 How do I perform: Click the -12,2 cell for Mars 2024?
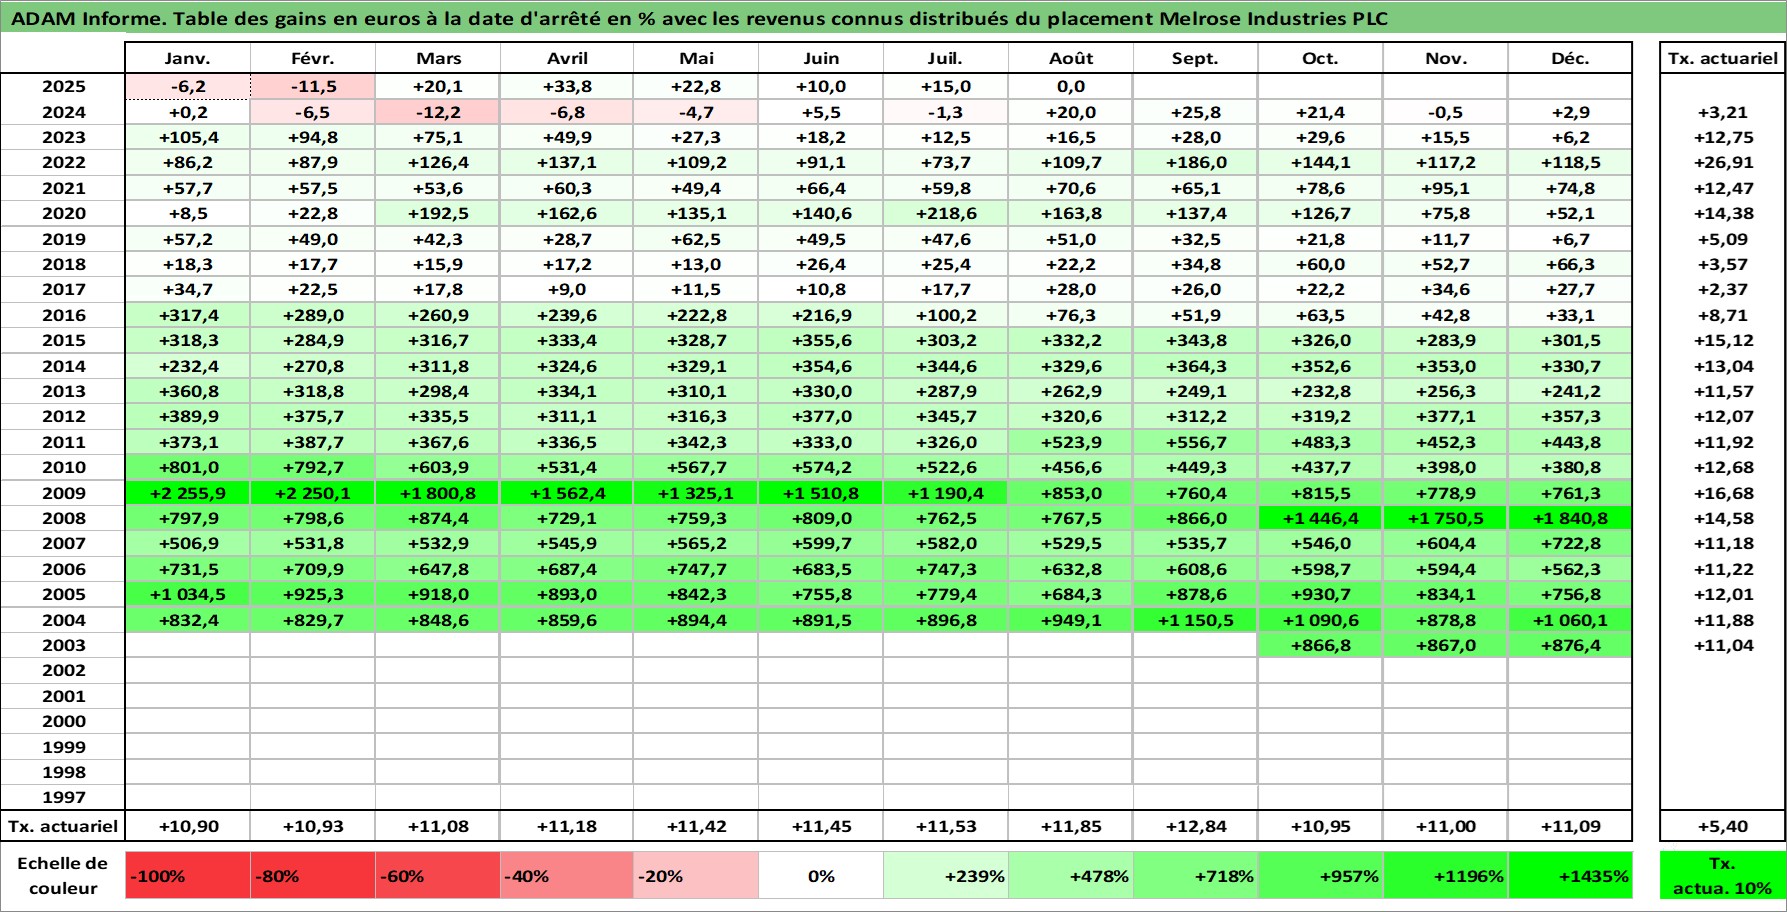tap(438, 112)
